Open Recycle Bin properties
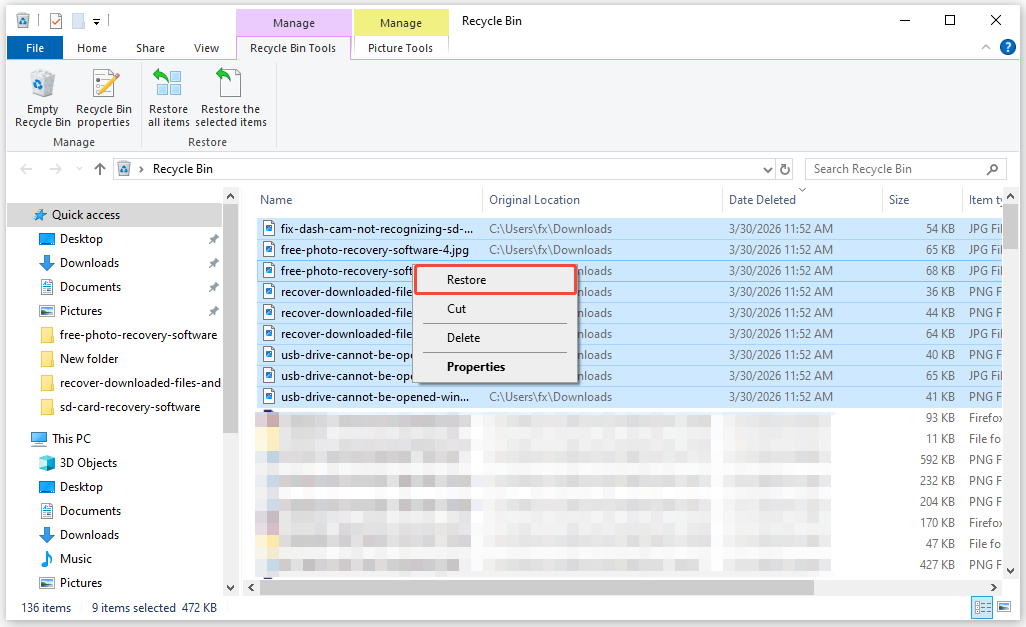Screen dimensions: 1026x627 [103, 99]
